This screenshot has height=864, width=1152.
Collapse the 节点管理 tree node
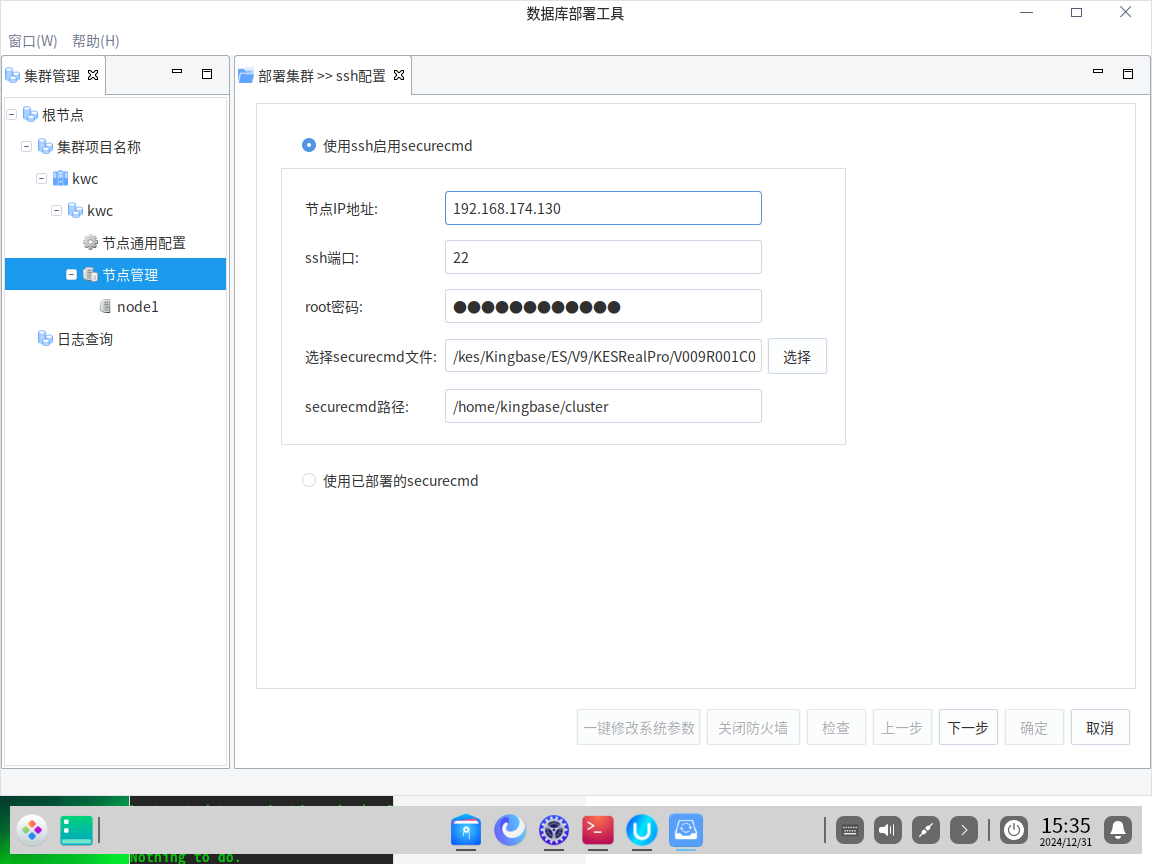[72, 275]
